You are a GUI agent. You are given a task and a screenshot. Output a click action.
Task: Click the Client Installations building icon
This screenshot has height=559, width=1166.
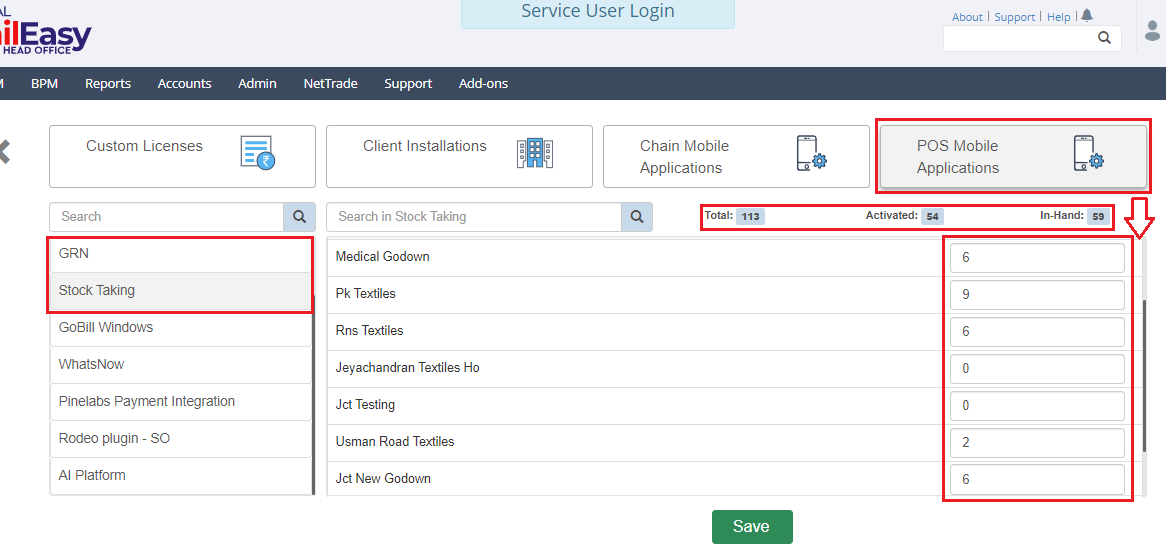click(534, 152)
